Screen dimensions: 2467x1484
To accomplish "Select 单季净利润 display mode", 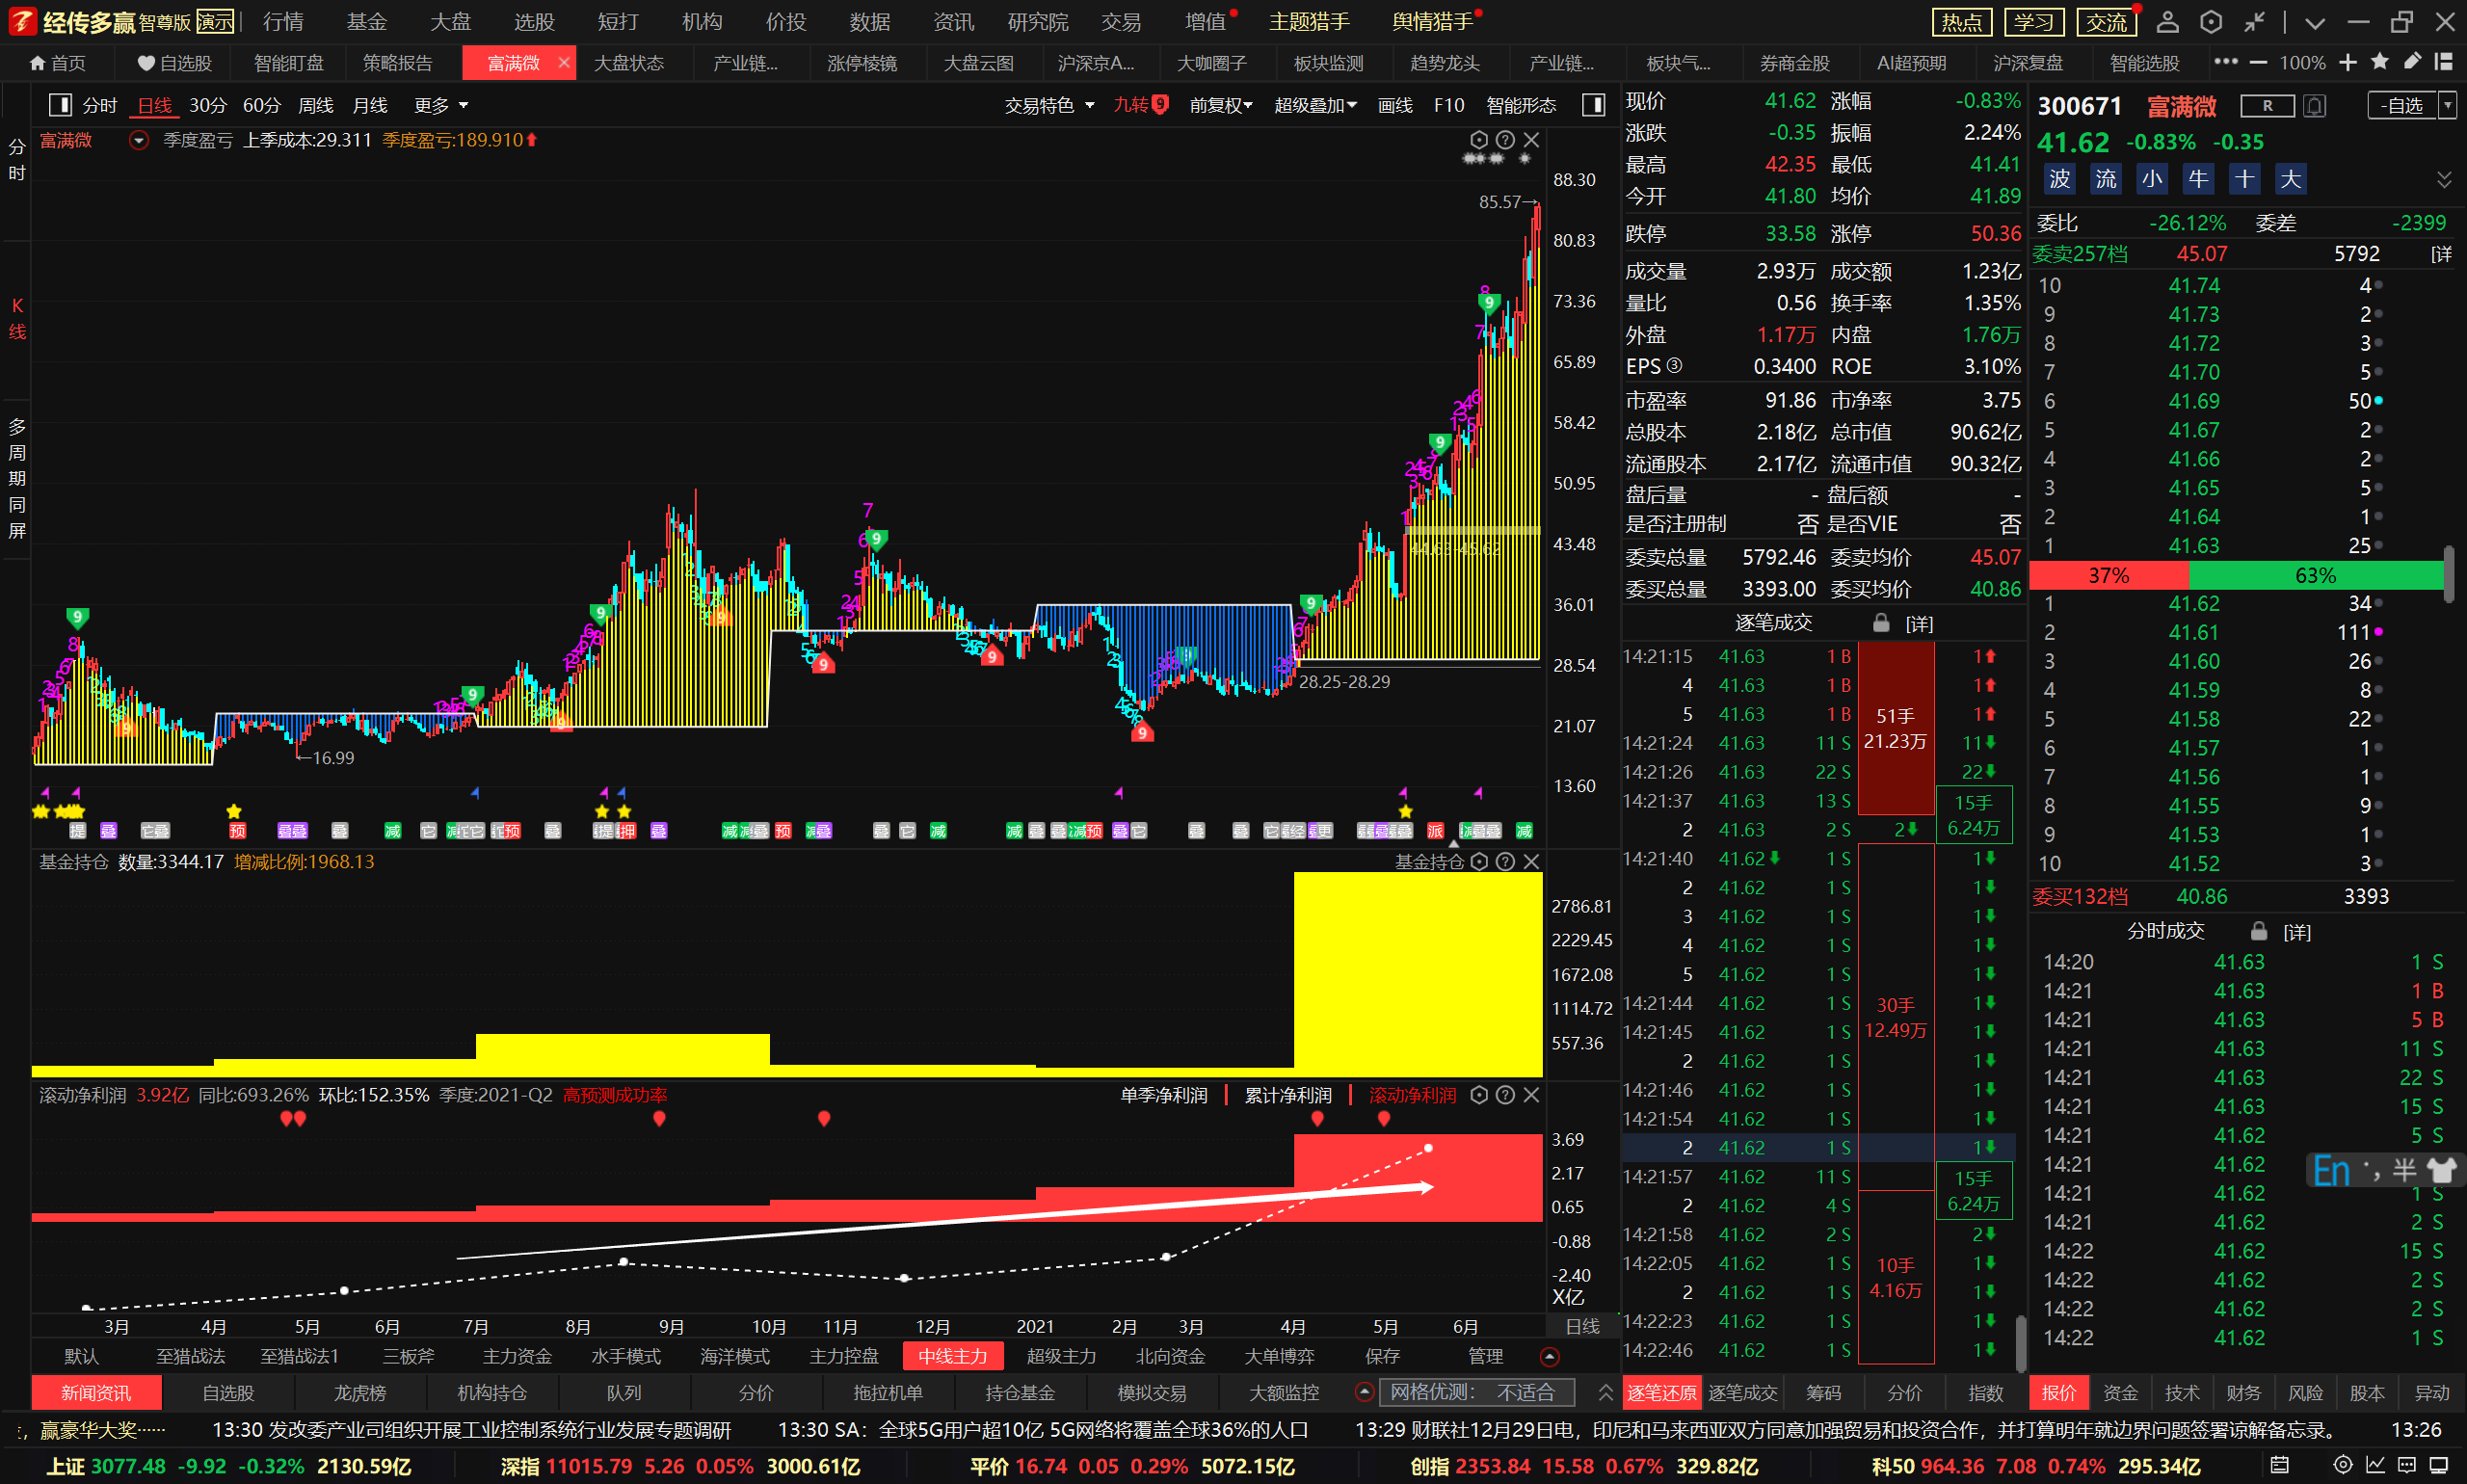I will [1163, 1095].
